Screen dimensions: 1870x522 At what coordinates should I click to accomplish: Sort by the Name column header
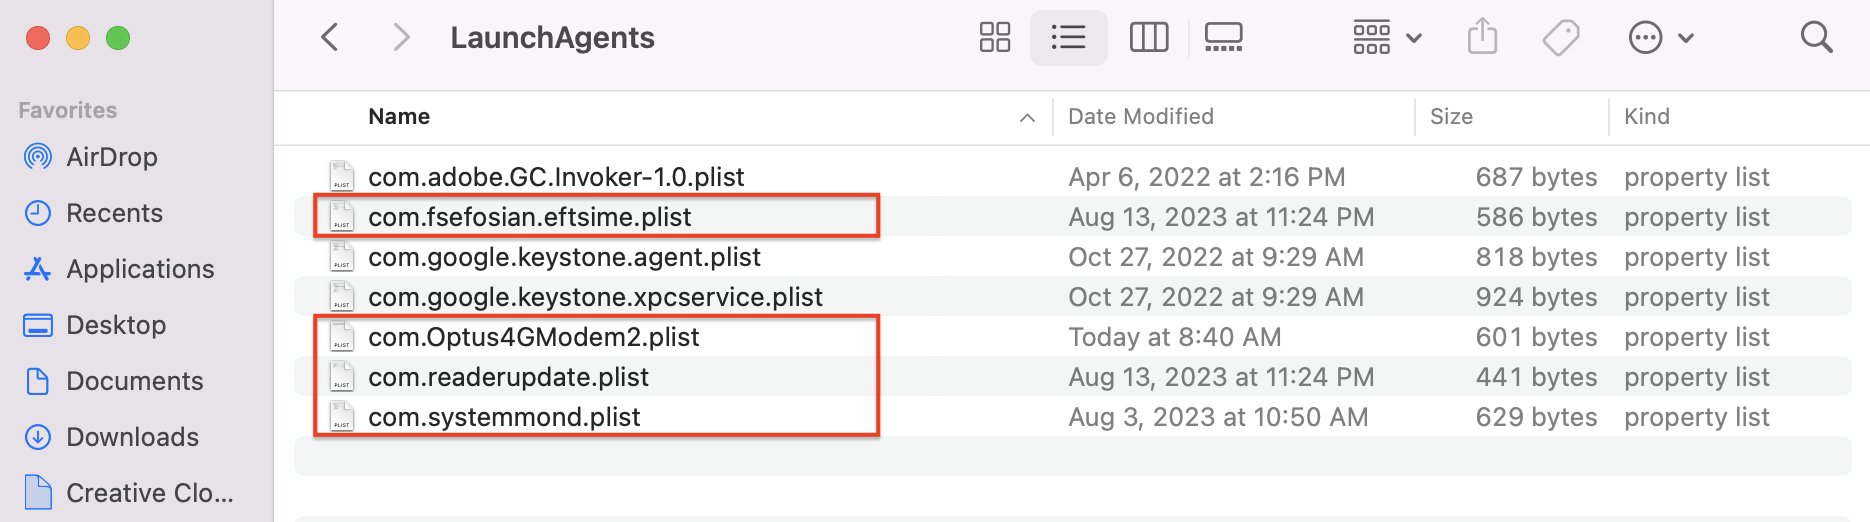tap(399, 117)
